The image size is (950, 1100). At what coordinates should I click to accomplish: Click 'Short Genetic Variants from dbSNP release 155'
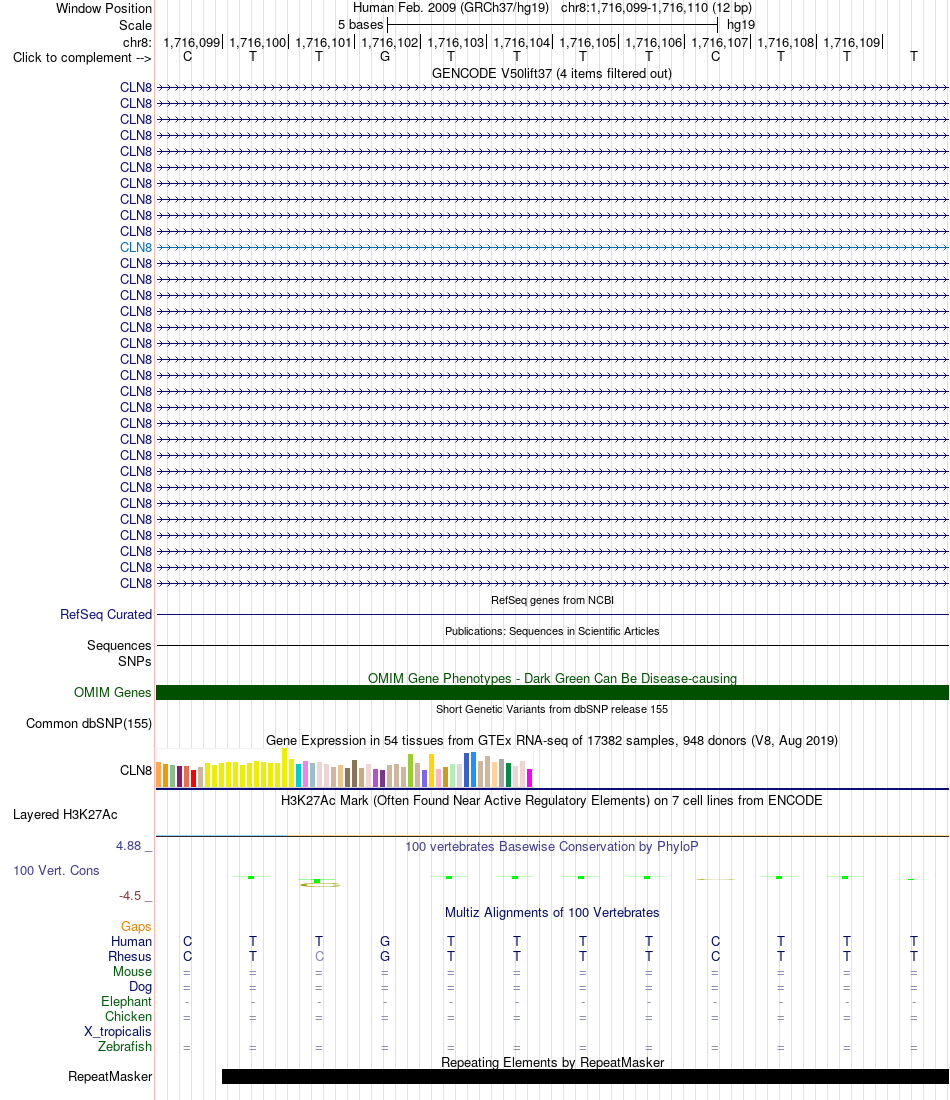(551, 709)
